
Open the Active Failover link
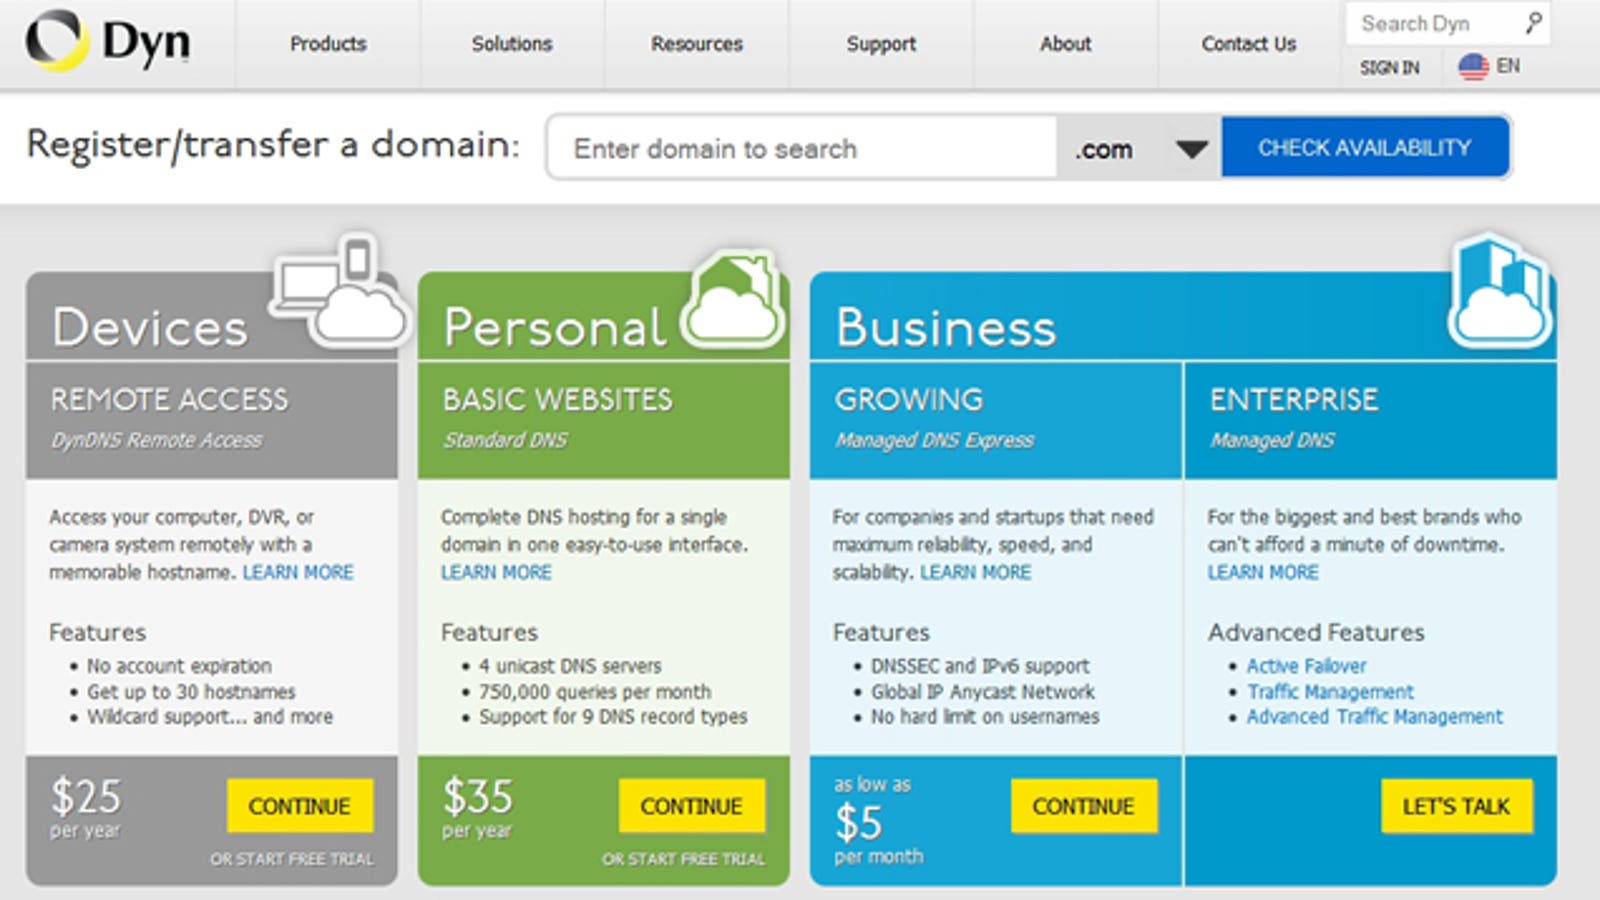[1306, 666]
